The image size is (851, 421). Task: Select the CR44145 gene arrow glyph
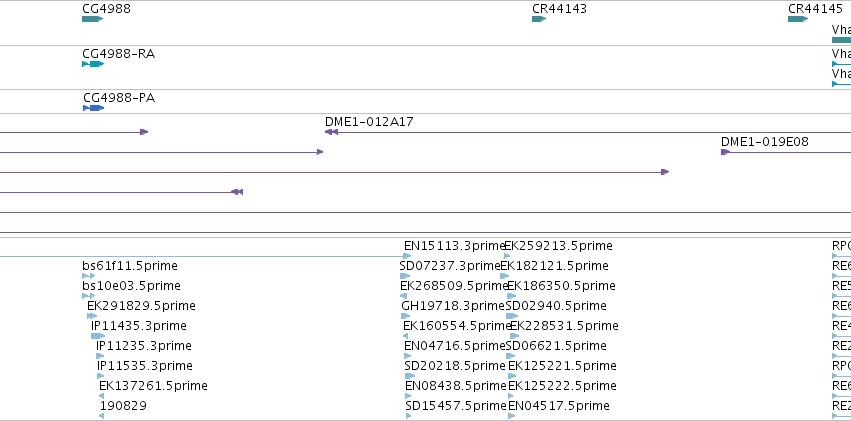tap(798, 19)
